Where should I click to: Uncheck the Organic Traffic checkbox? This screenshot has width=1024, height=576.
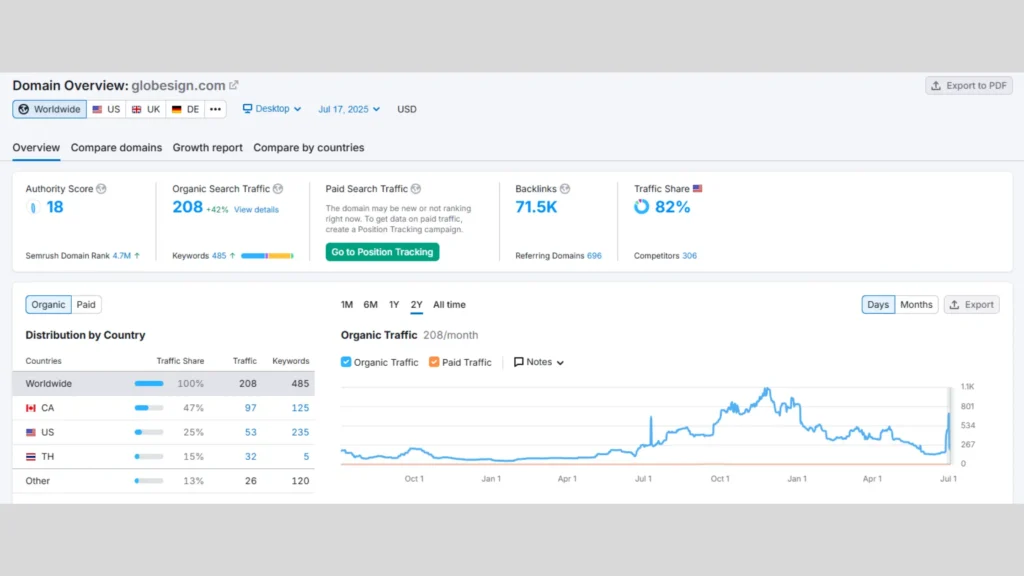point(346,362)
